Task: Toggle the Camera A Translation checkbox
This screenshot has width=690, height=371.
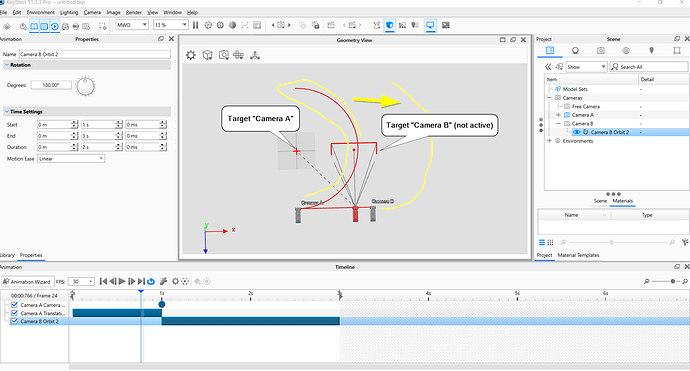Action: 15,313
